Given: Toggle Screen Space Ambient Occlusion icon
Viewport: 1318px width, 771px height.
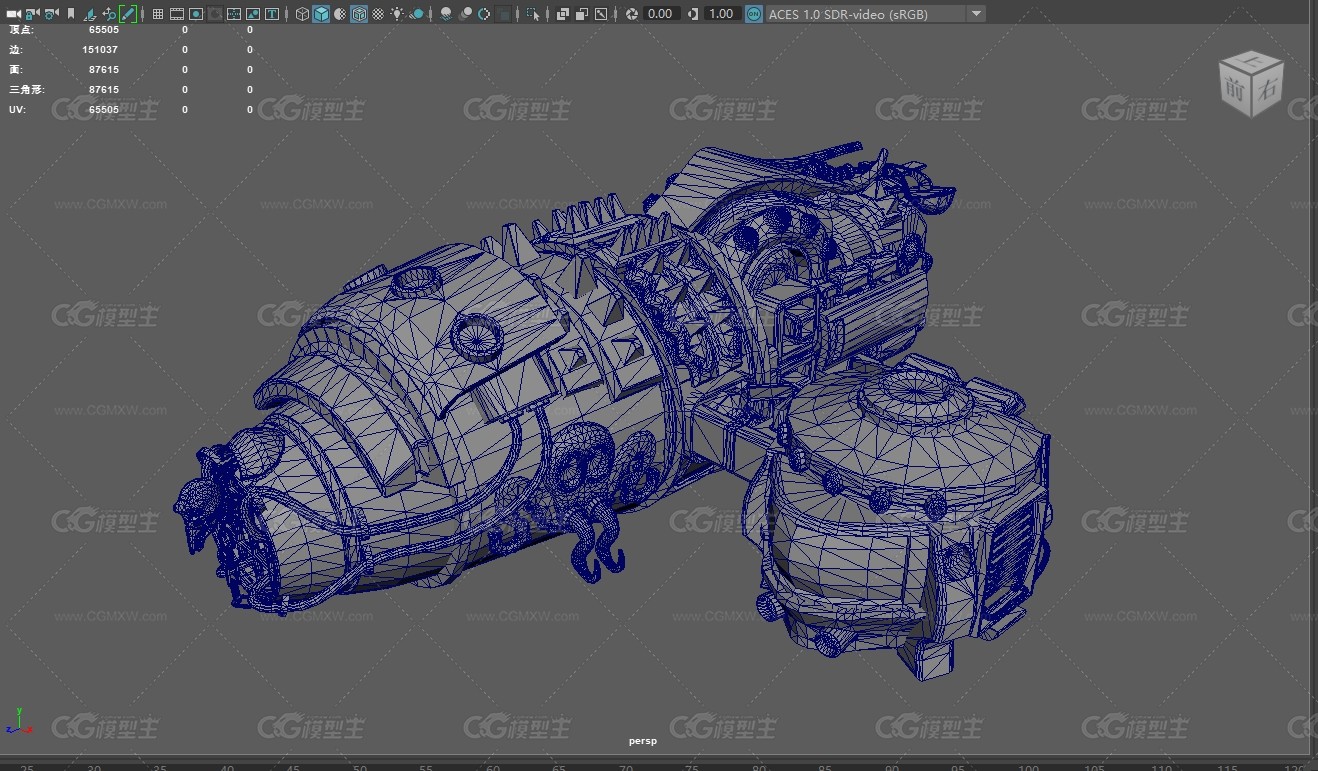Looking at the screenshot, I should [446, 14].
